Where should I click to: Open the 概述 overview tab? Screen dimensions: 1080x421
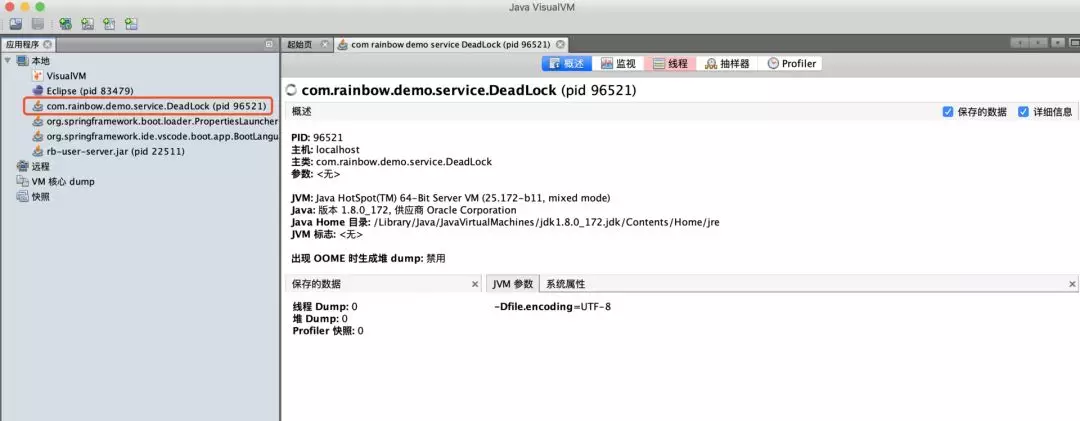pyautogui.click(x=566, y=63)
